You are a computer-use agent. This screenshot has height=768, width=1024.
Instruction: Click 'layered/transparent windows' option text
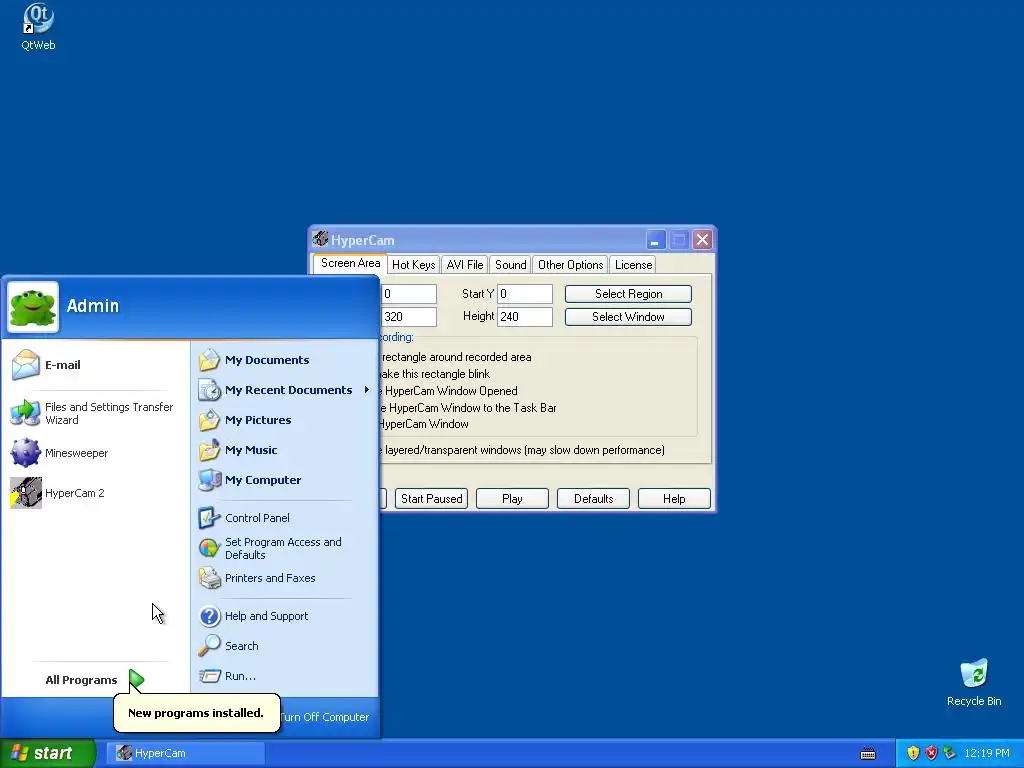(x=525, y=450)
